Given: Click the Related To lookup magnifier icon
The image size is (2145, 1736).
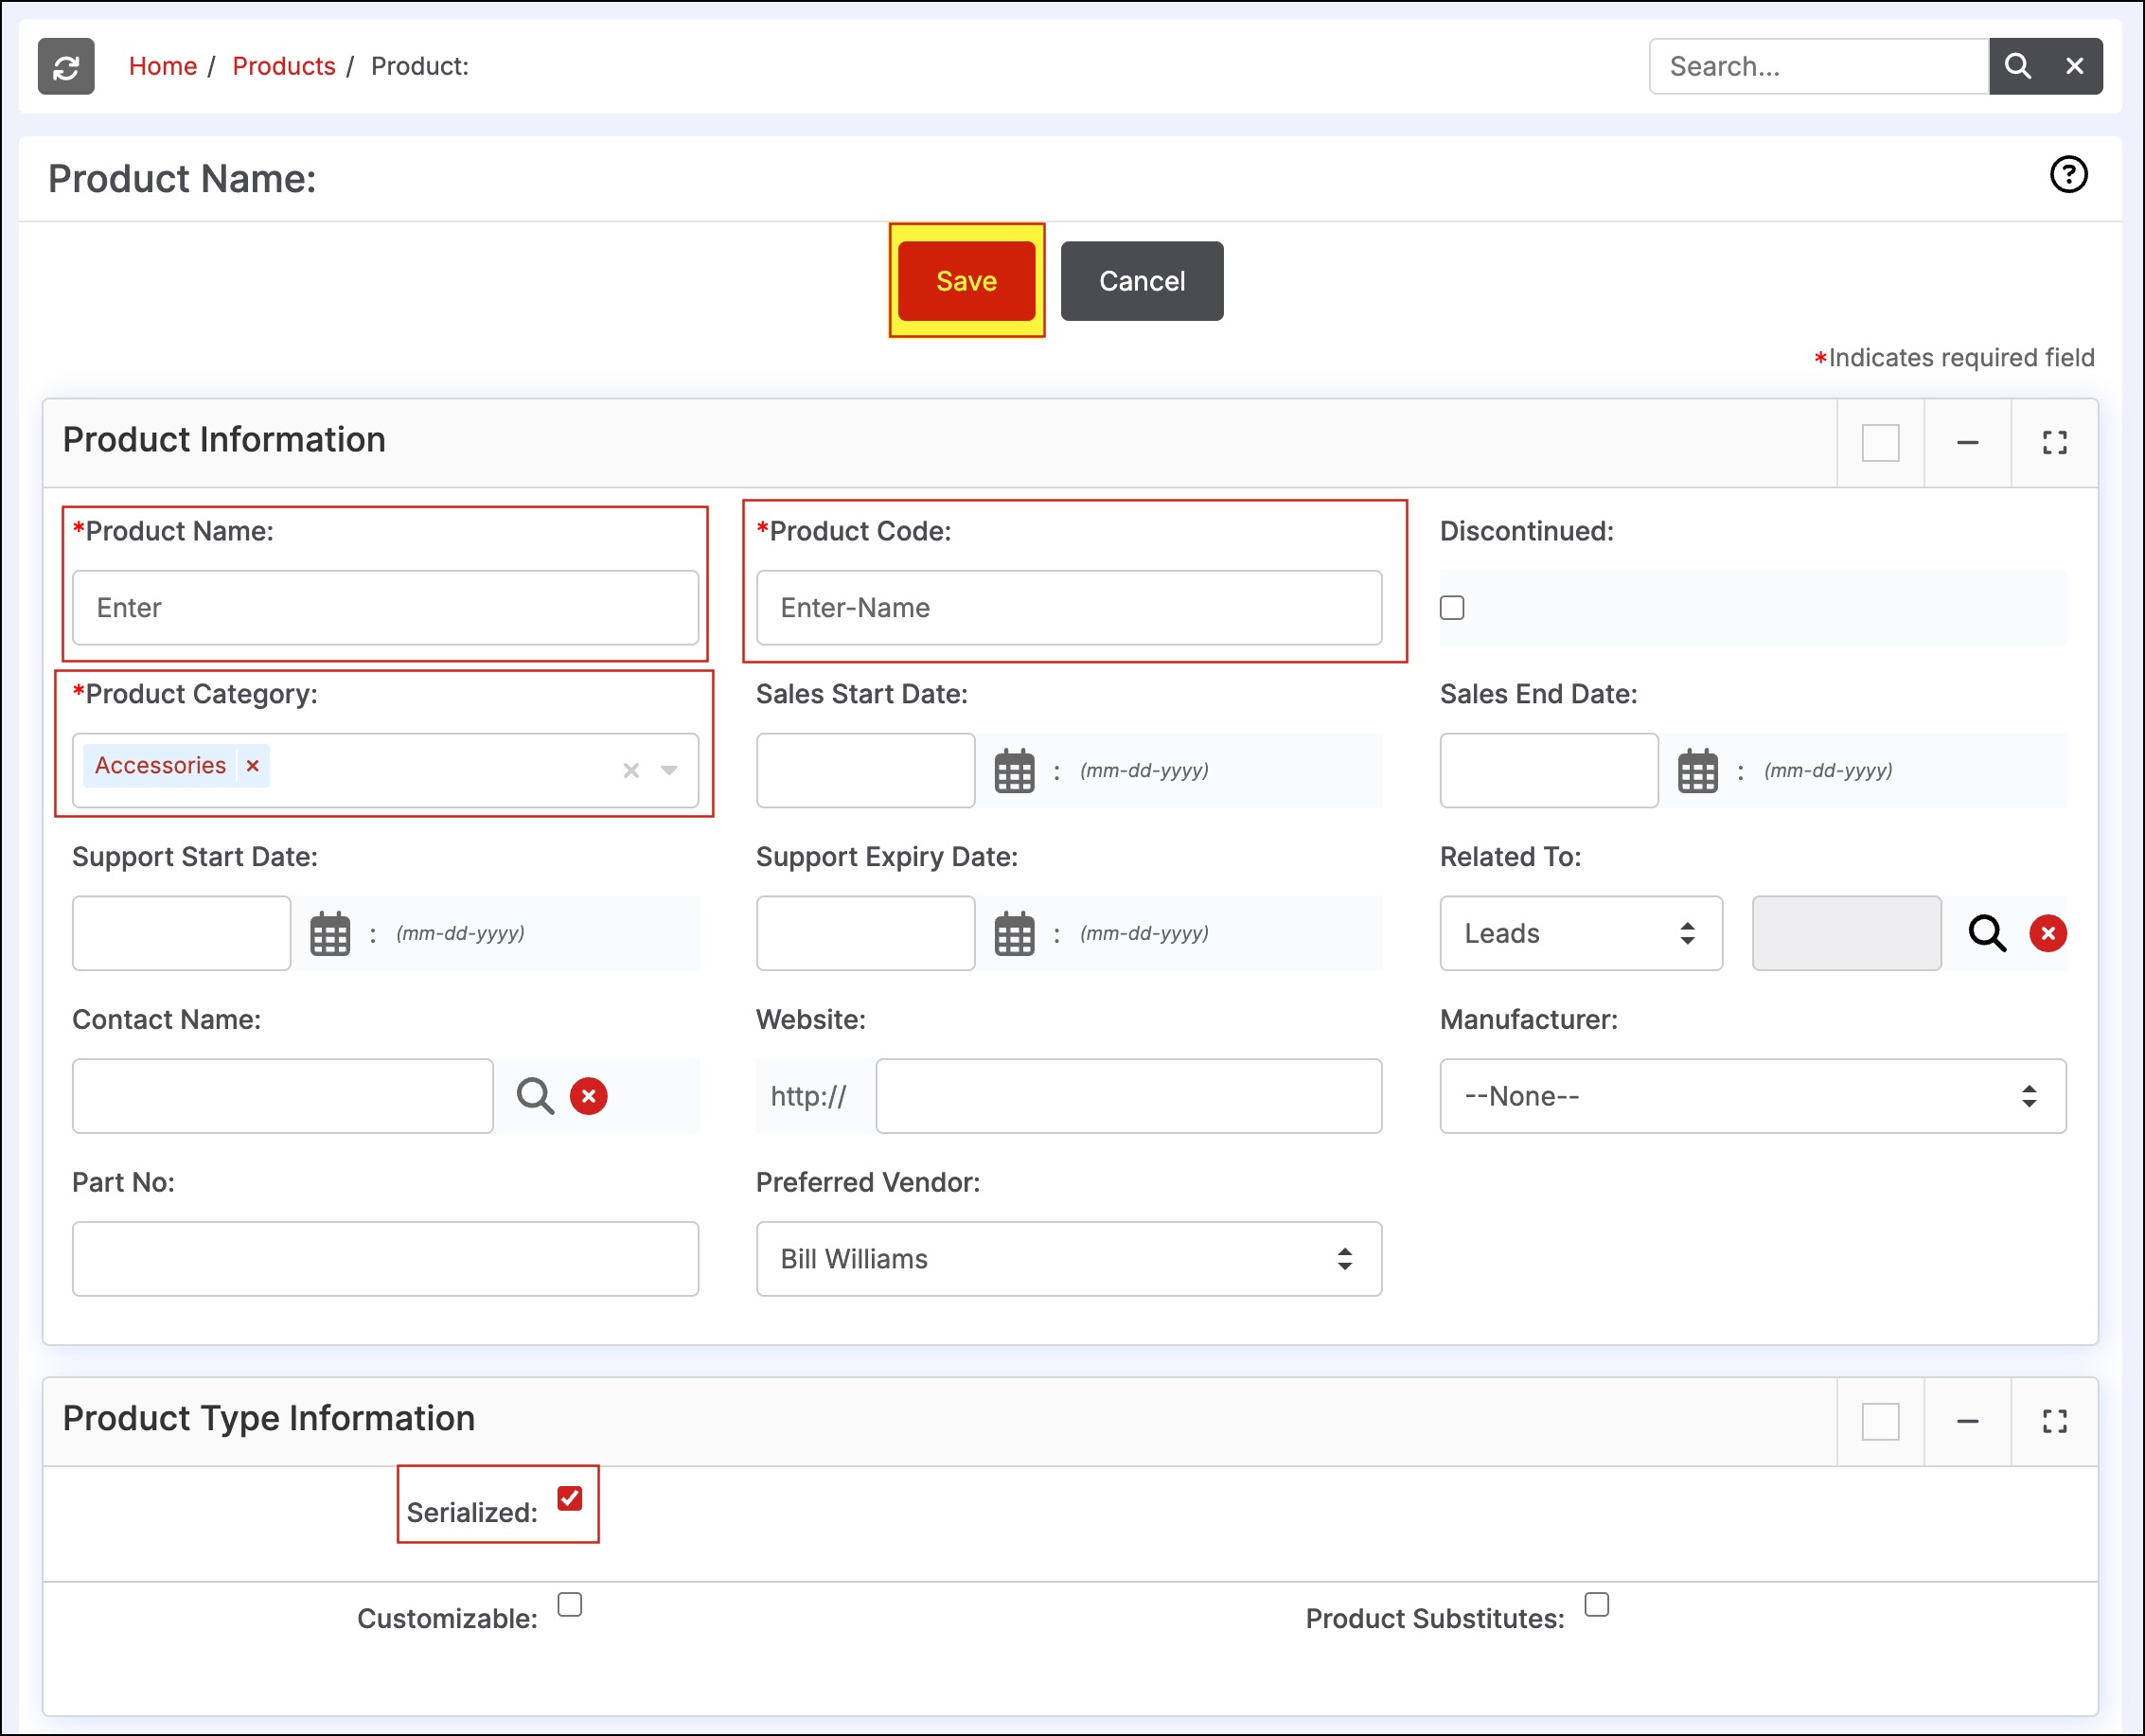Looking at the screenshot, I should click(1987, 934).
